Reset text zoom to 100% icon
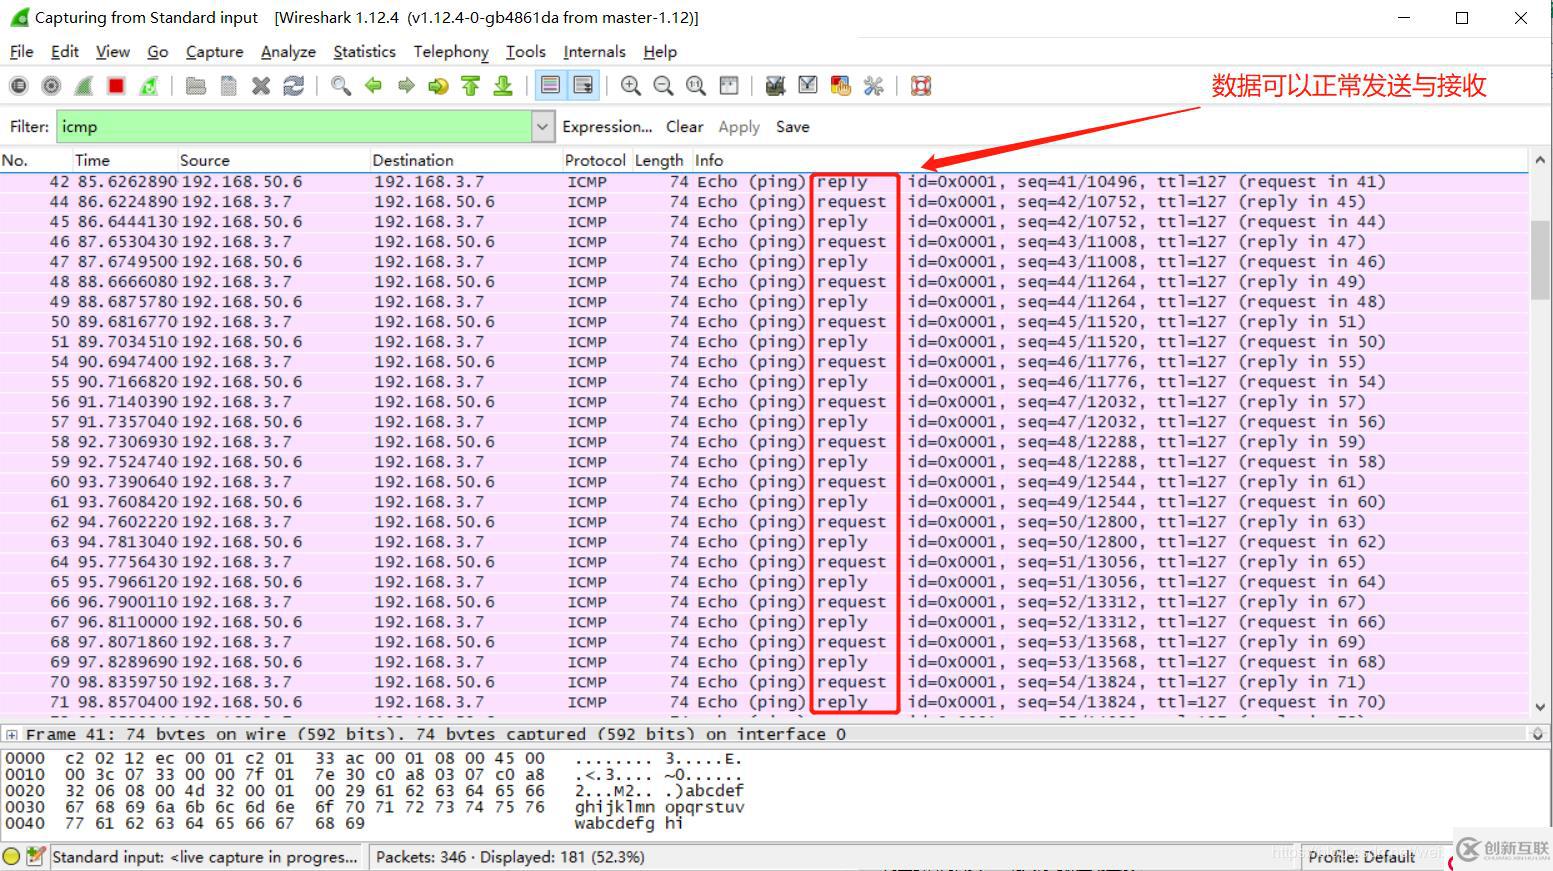 pyautogui.click(x=696, y=86)
